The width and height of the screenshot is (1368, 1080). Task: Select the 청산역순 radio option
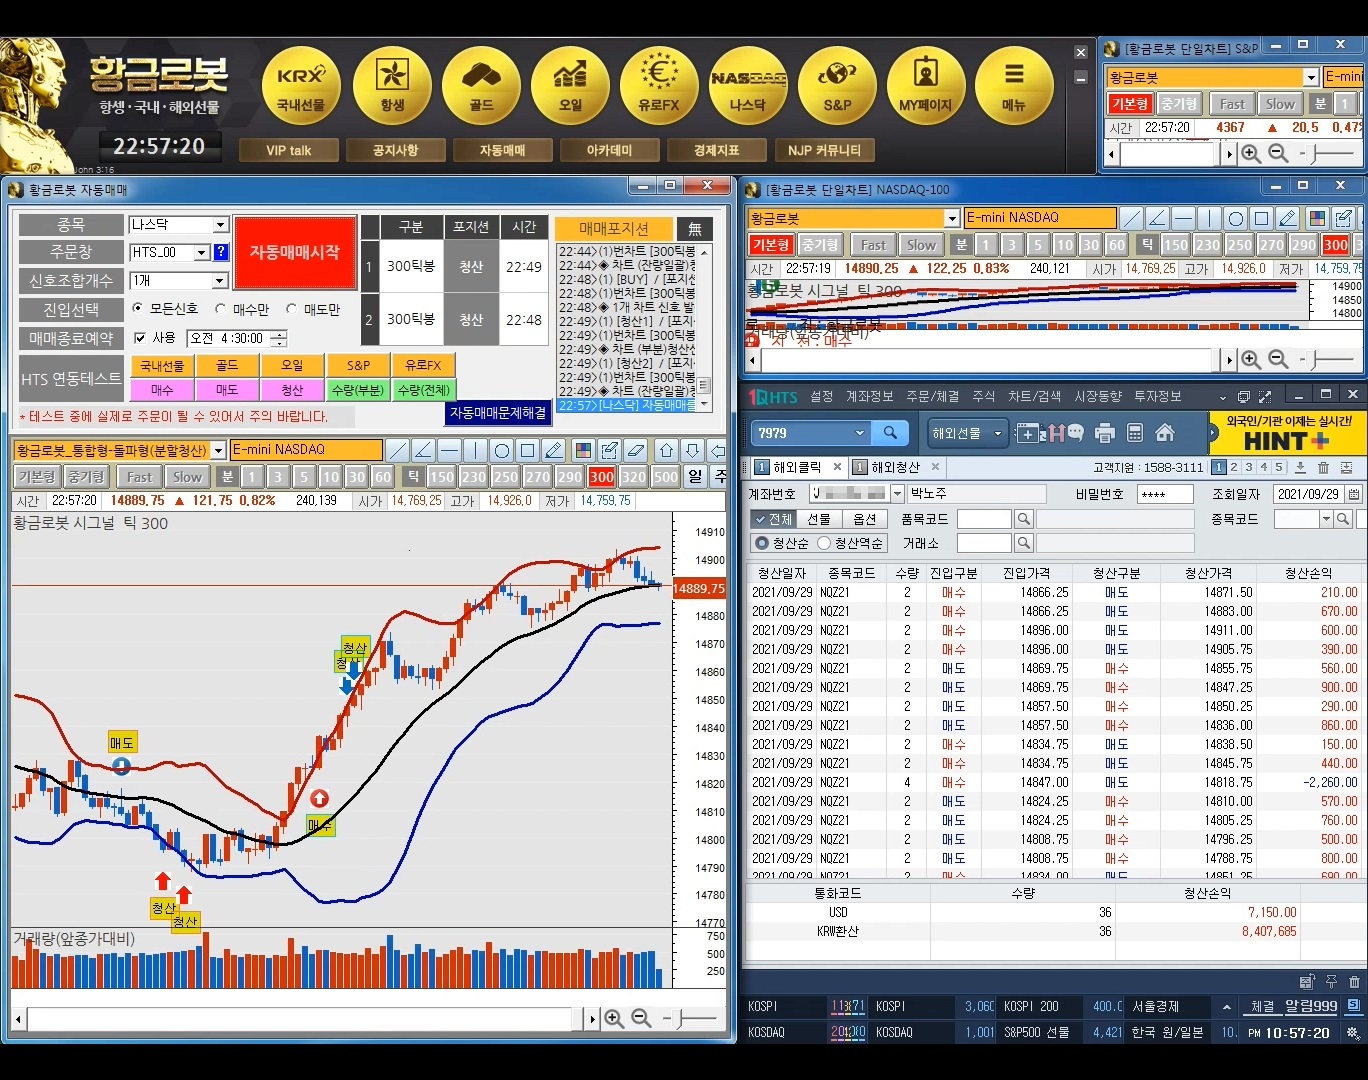(x=824, y=543)
